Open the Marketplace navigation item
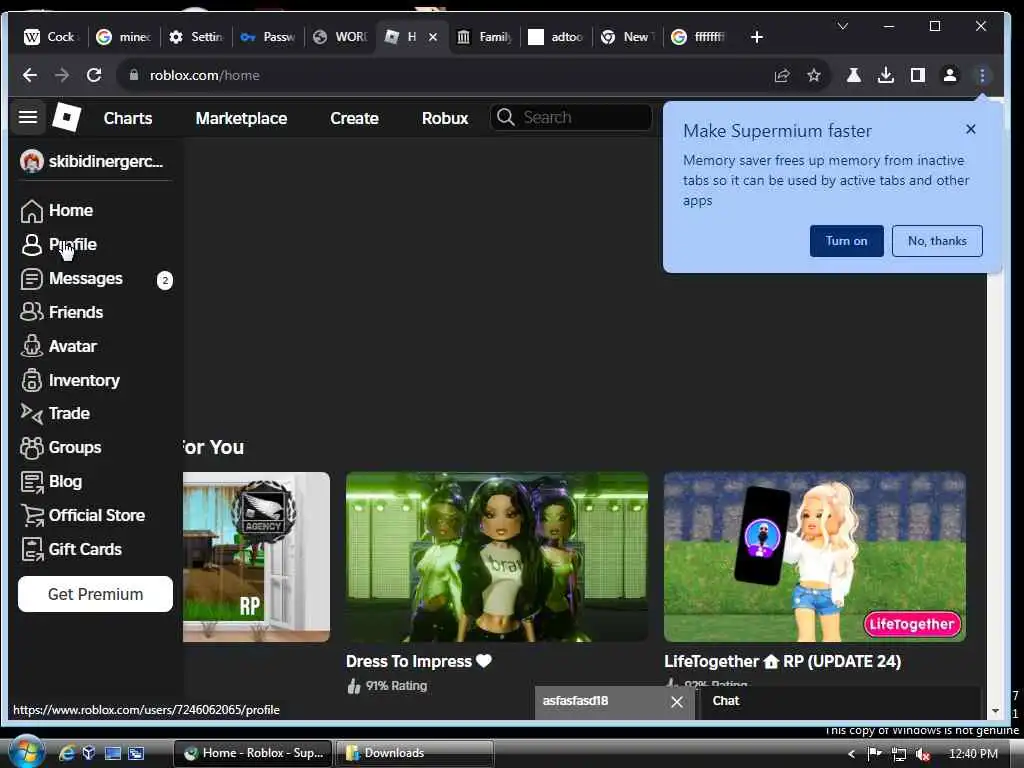Image resolution: width=1024 pixels, height=768 pixels. (241, 118)
